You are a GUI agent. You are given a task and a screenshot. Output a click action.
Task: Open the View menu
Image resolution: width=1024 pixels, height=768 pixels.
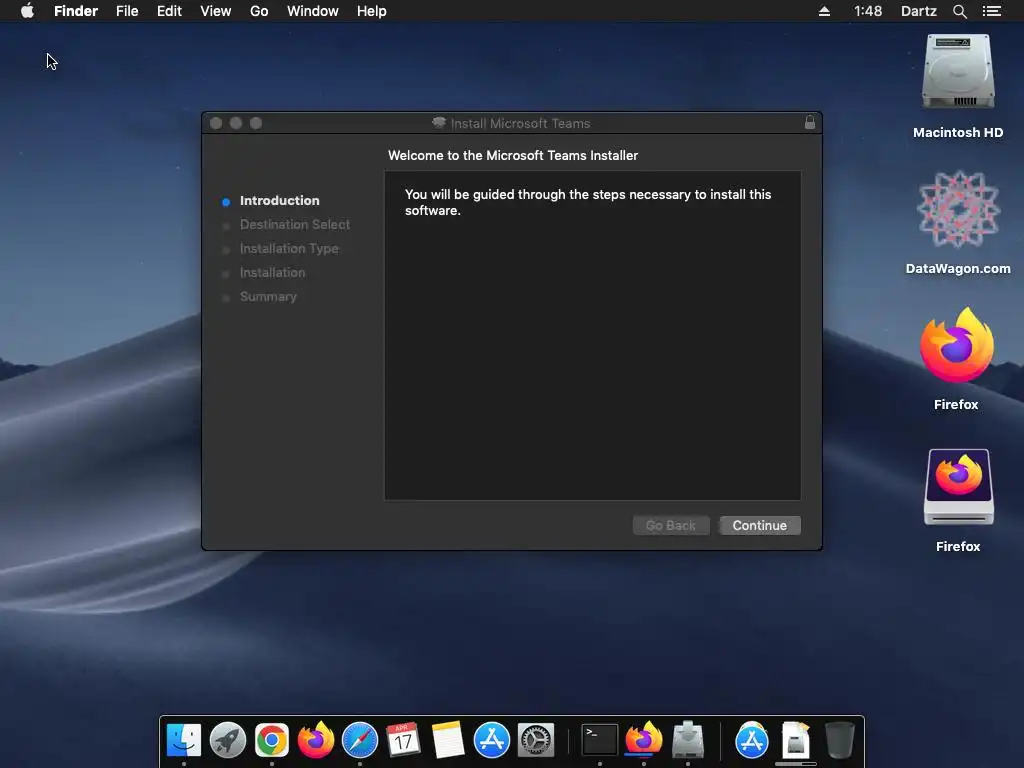[216, 11]
